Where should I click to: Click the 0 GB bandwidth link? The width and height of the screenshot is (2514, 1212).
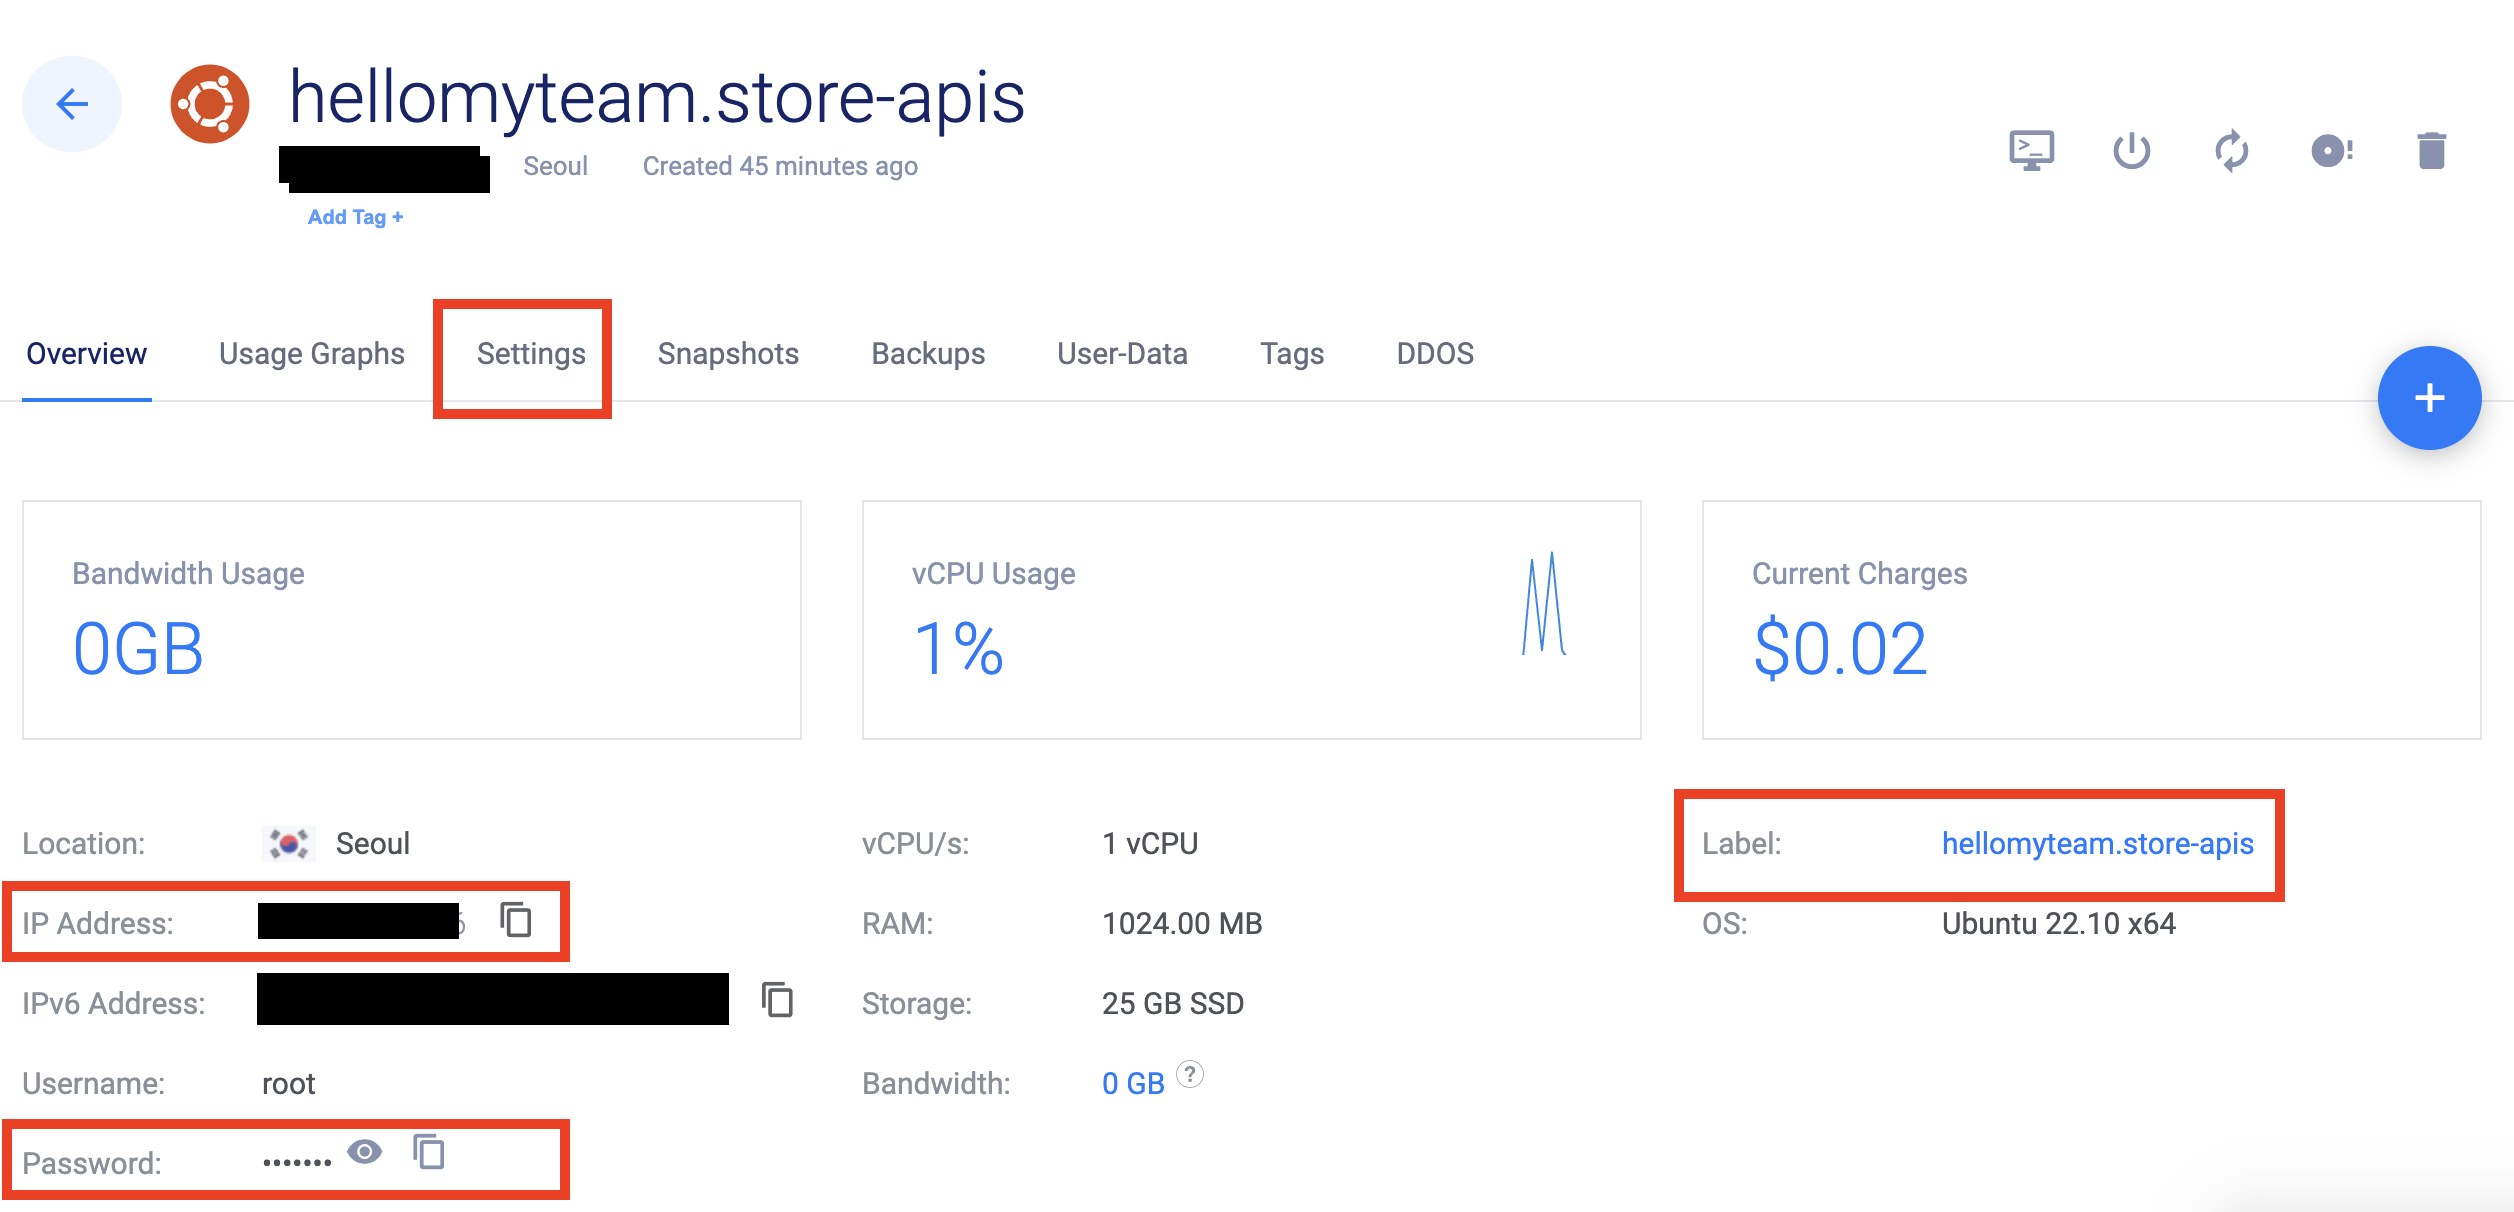[1133, 1084]
